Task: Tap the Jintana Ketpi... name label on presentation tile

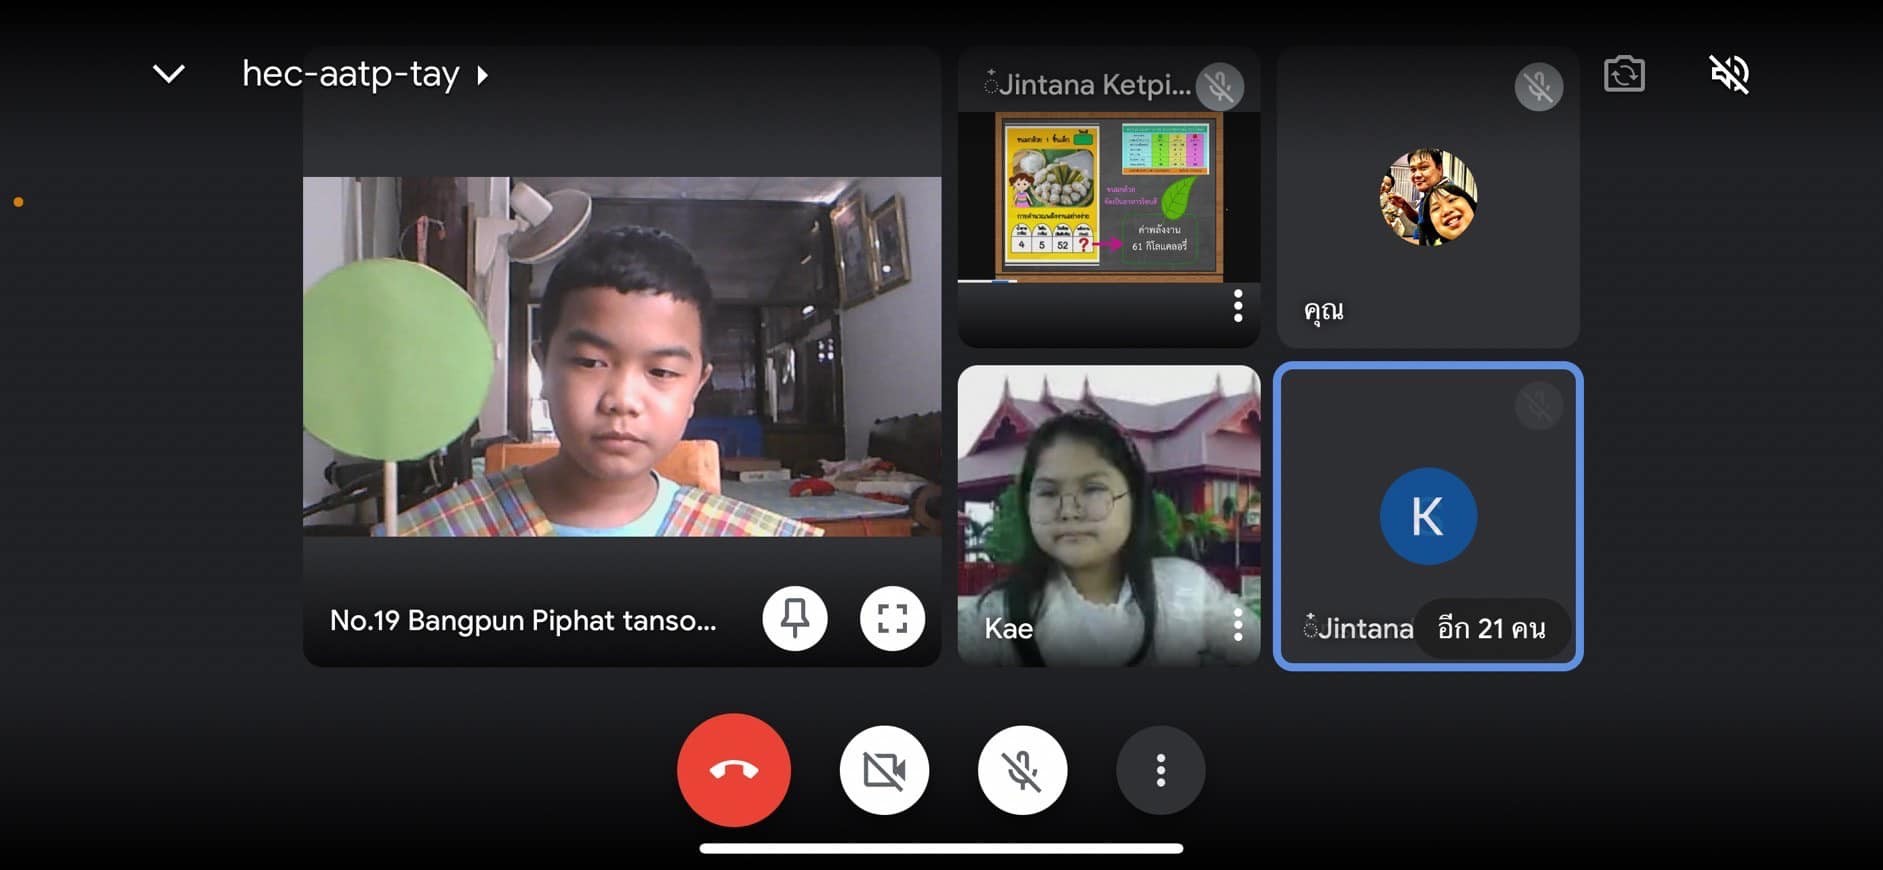Action: pyautogui.click(x=1087, y=85)
